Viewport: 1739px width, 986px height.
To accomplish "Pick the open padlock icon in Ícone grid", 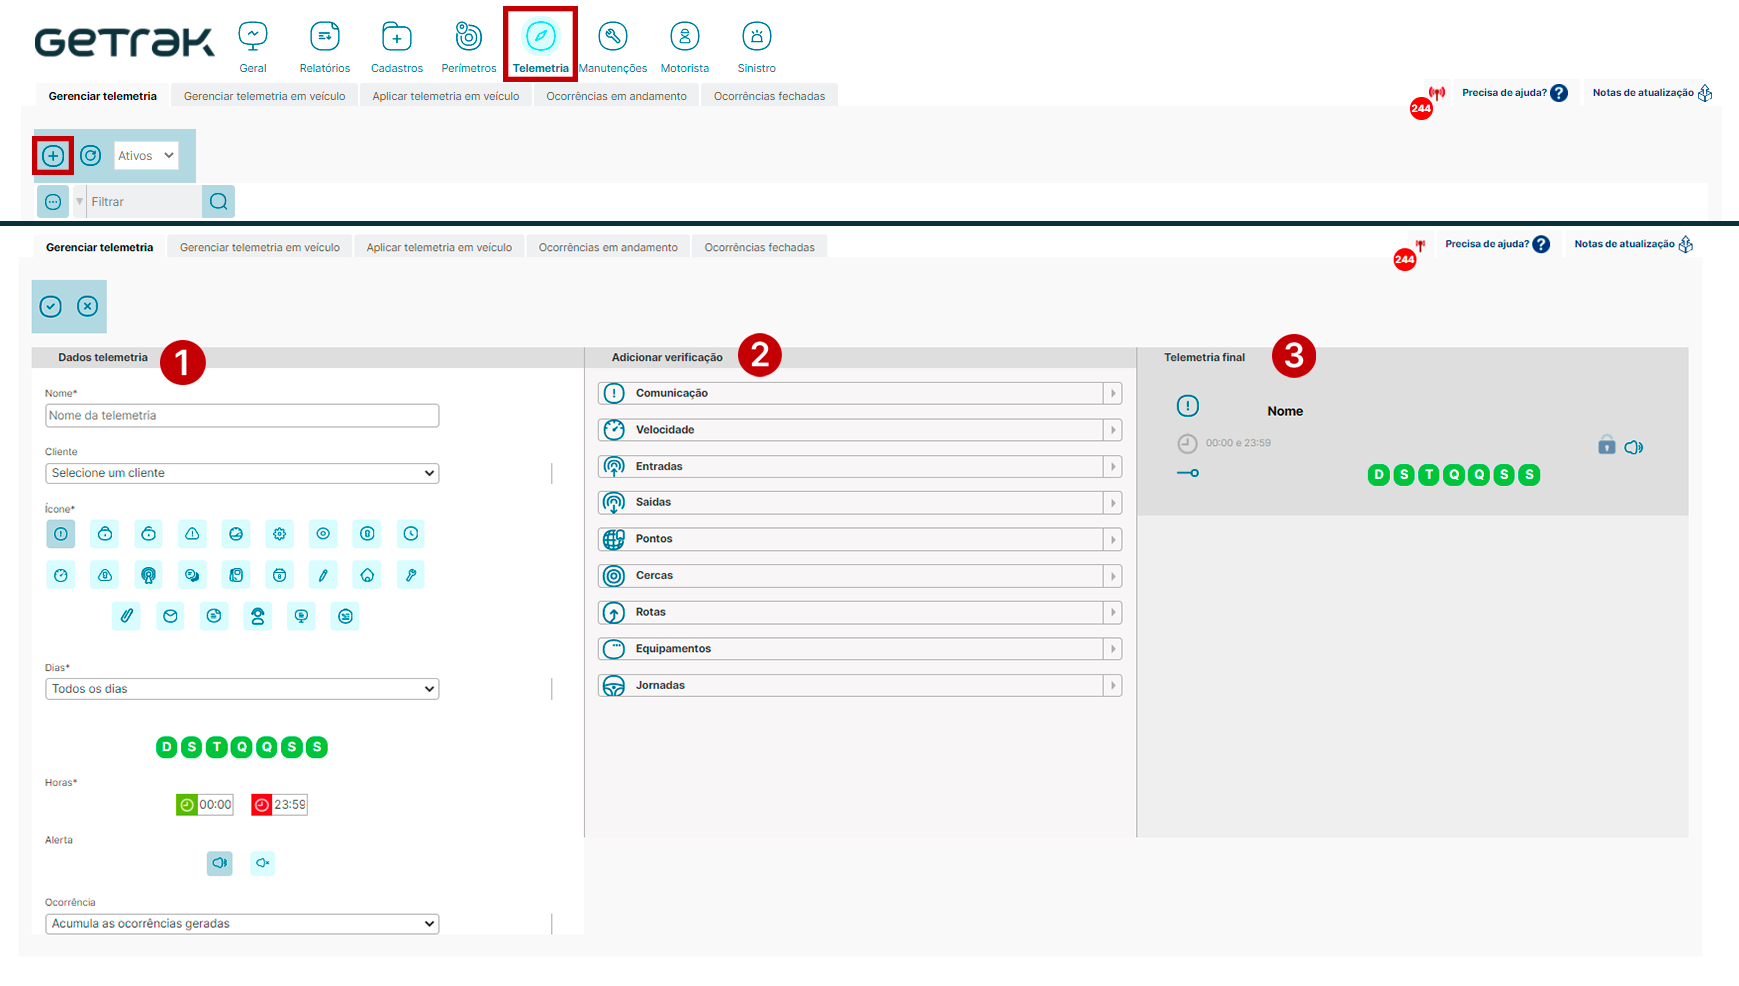I will click(x=149, y=534).
